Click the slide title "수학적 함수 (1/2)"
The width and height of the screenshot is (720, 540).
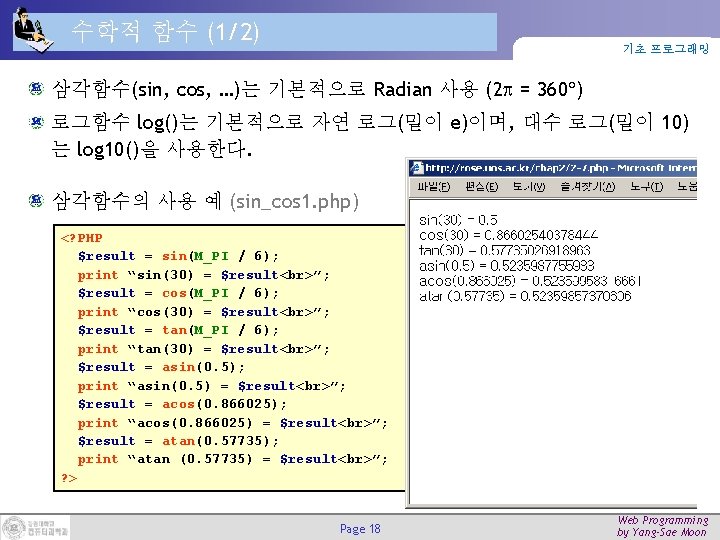coord(165,32)
